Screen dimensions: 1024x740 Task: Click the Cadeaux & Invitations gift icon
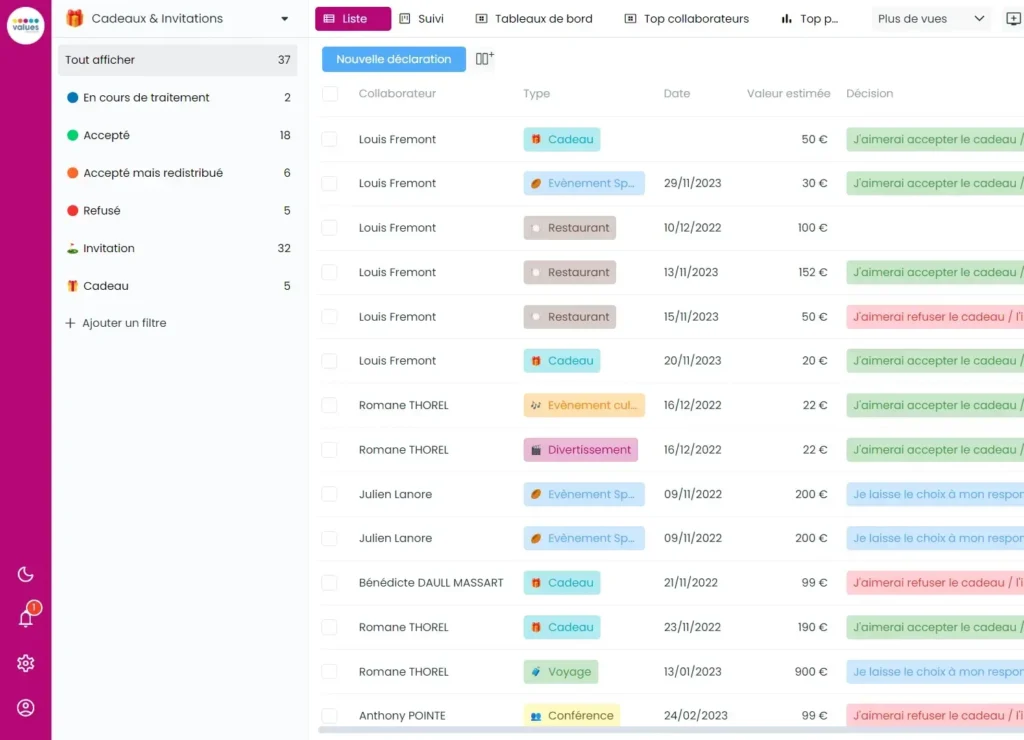pos(75,19)
